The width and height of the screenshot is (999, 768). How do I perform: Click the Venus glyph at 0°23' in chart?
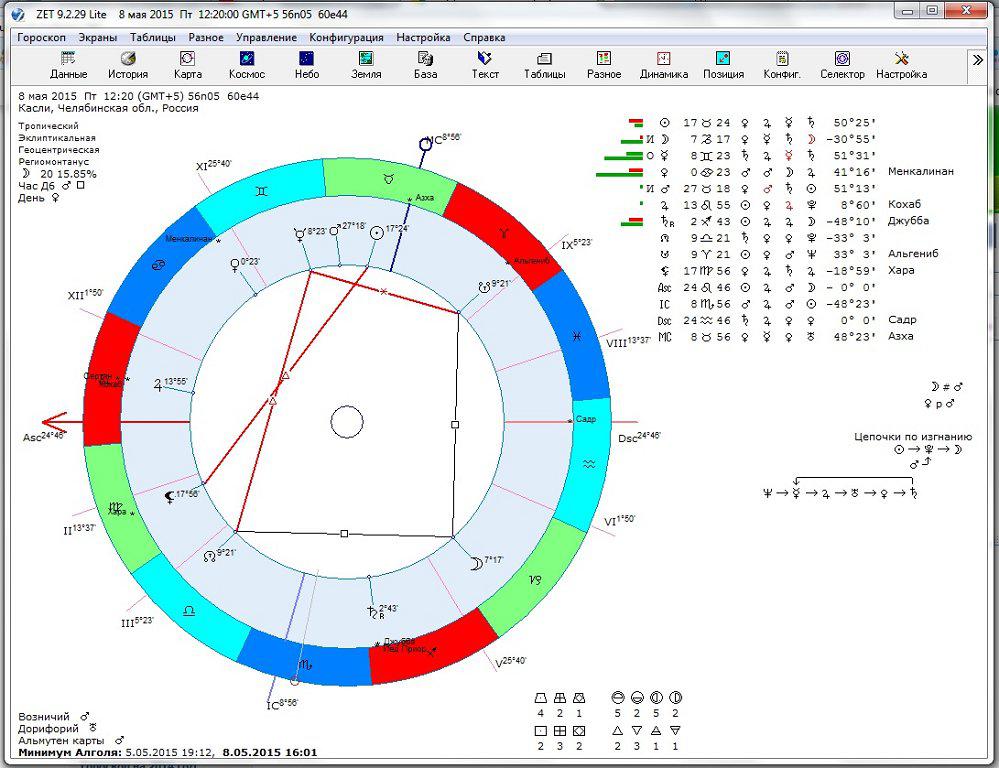coord(235,265)
